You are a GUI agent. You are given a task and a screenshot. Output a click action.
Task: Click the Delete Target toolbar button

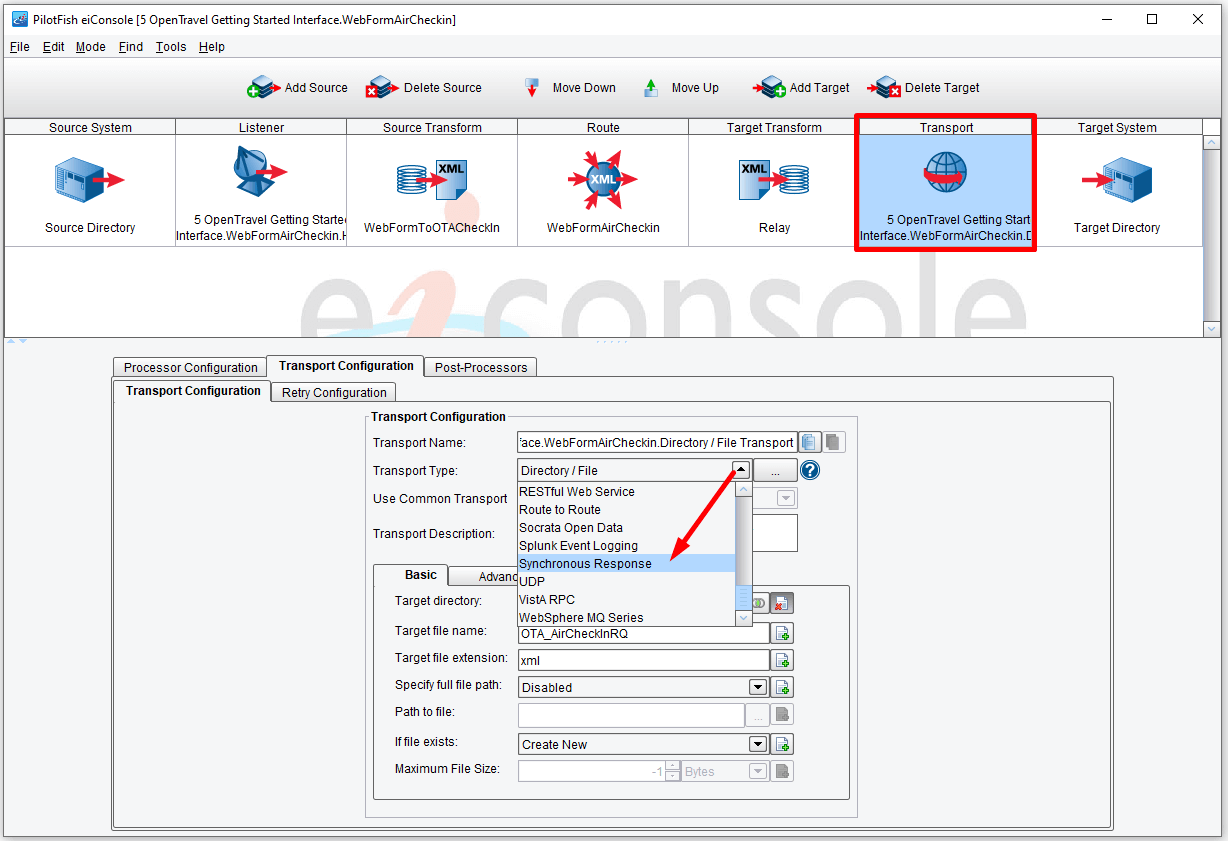(x=924, y=88)
